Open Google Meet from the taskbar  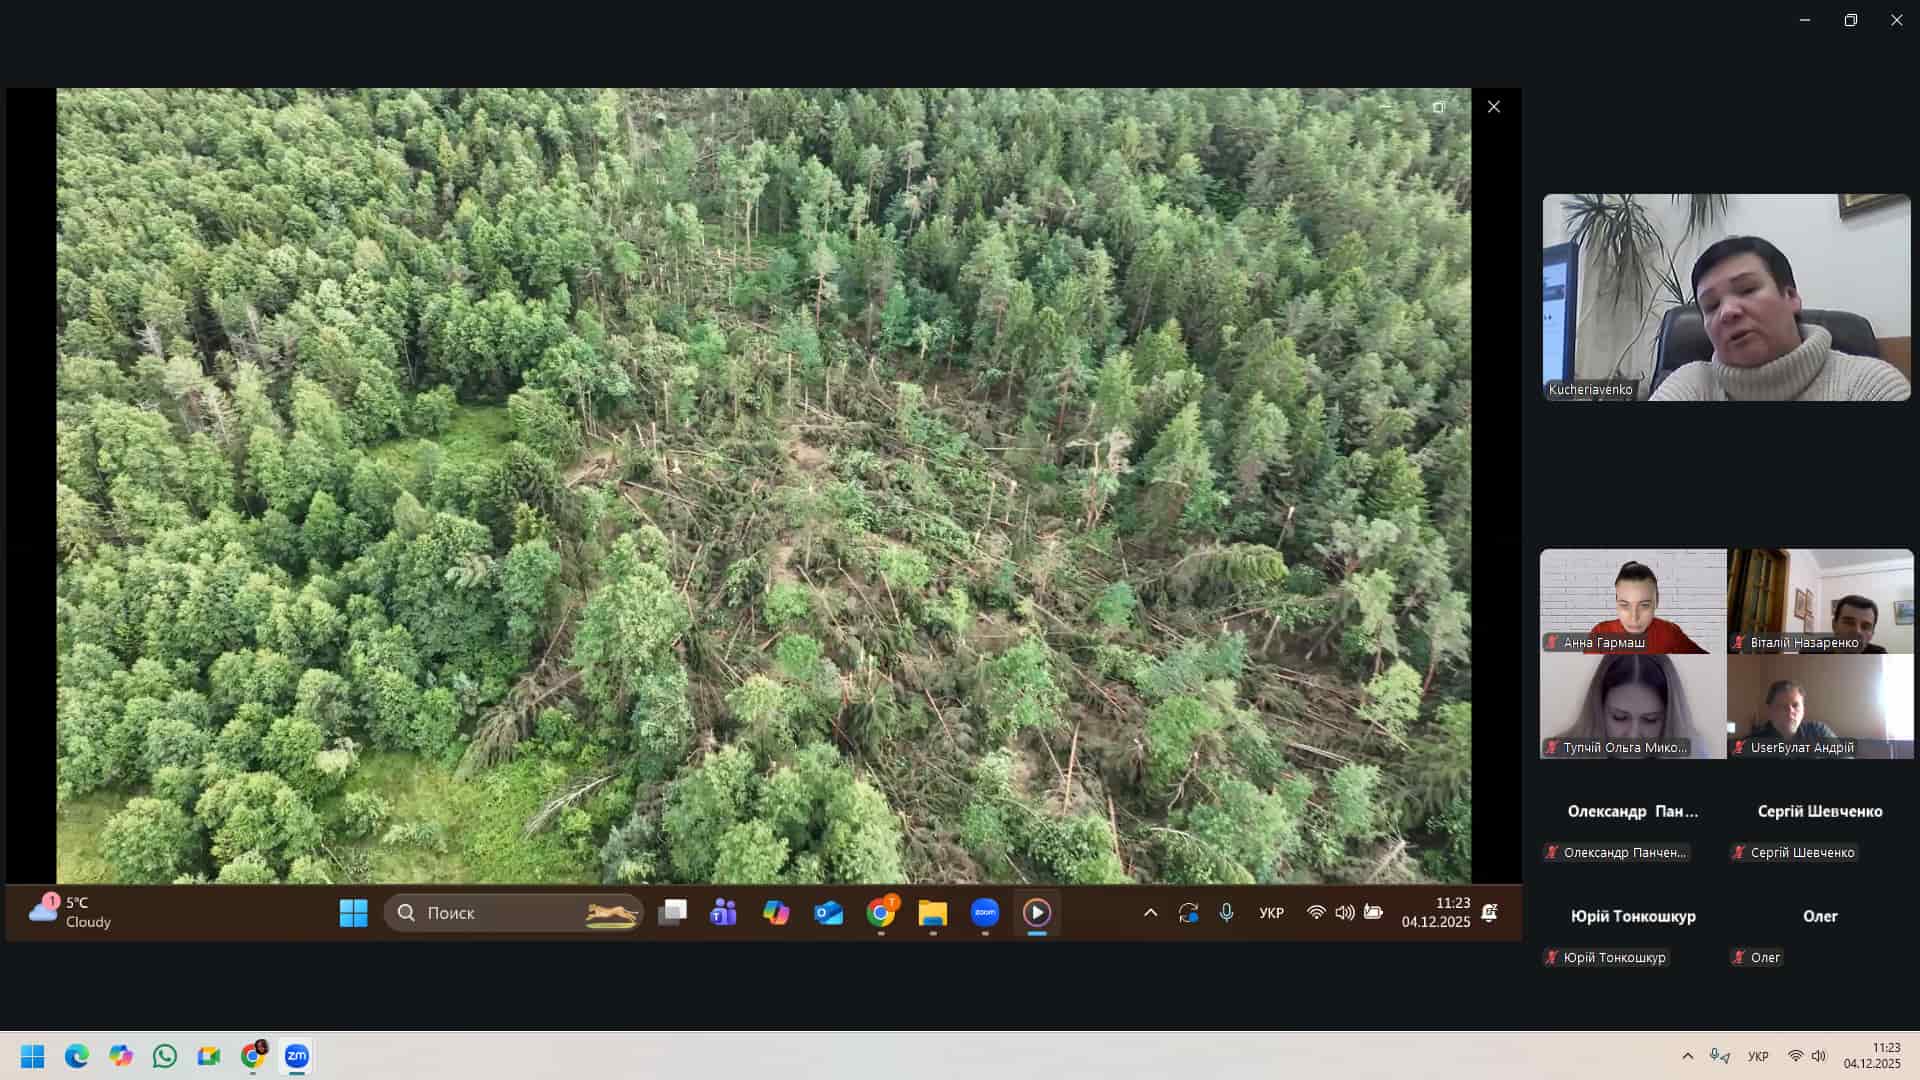coord(208,1056)
